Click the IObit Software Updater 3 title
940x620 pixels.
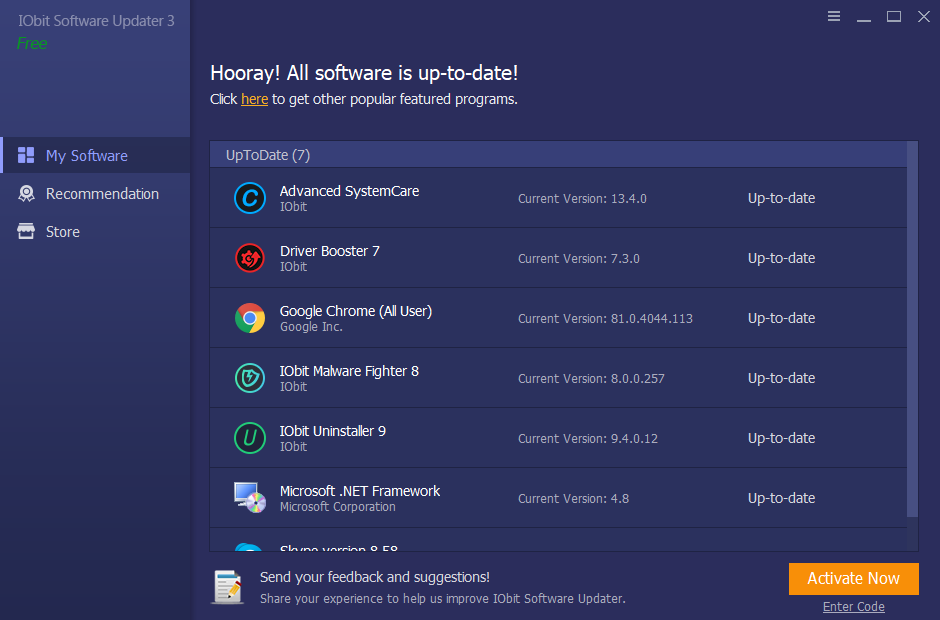(x=96, y=21)
